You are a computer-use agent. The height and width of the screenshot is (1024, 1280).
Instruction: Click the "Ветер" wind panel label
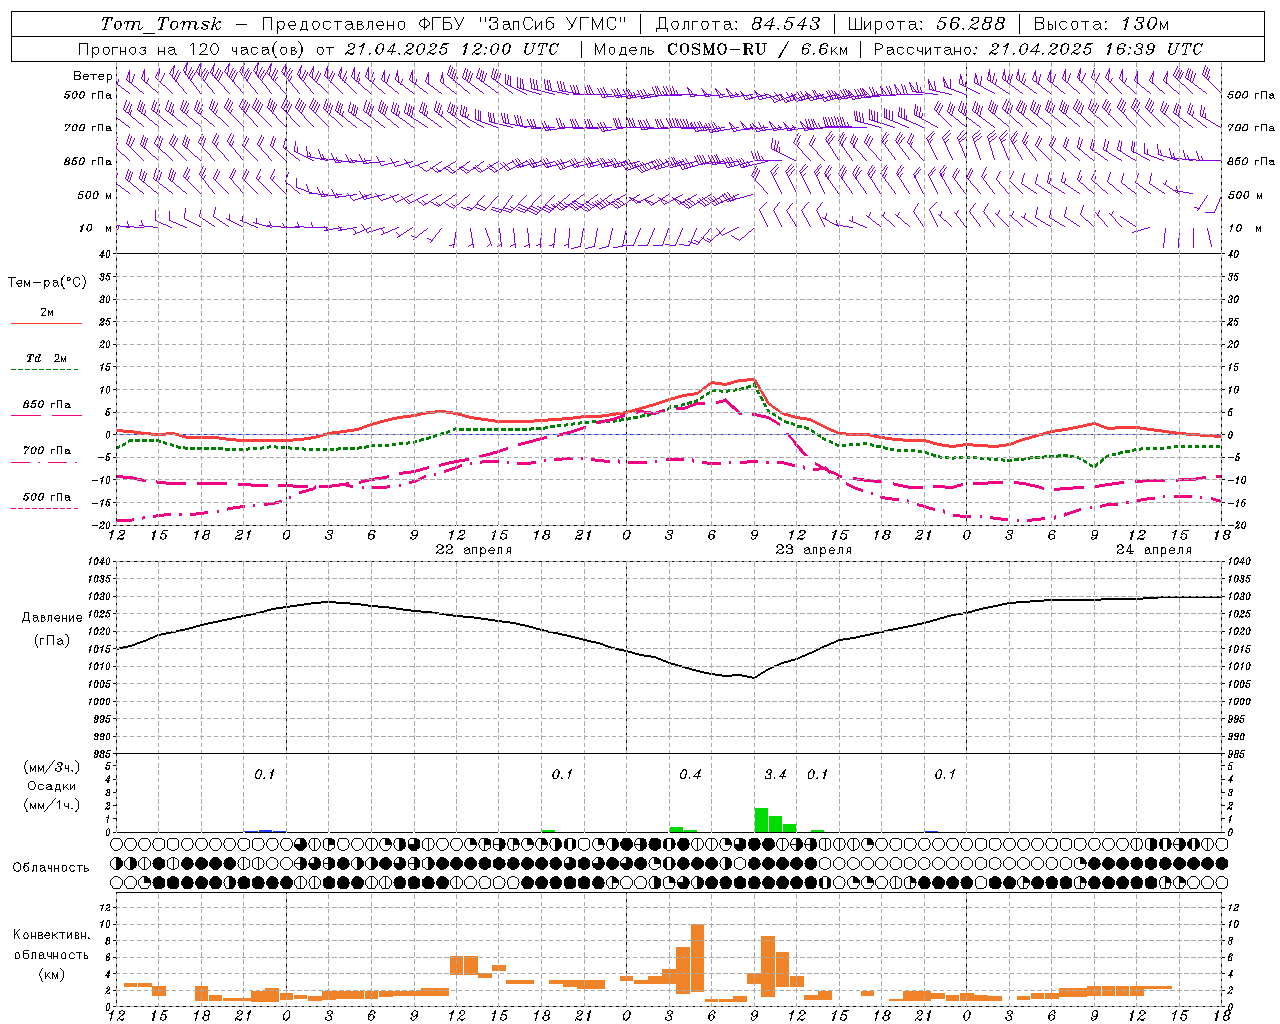[93, 76]
